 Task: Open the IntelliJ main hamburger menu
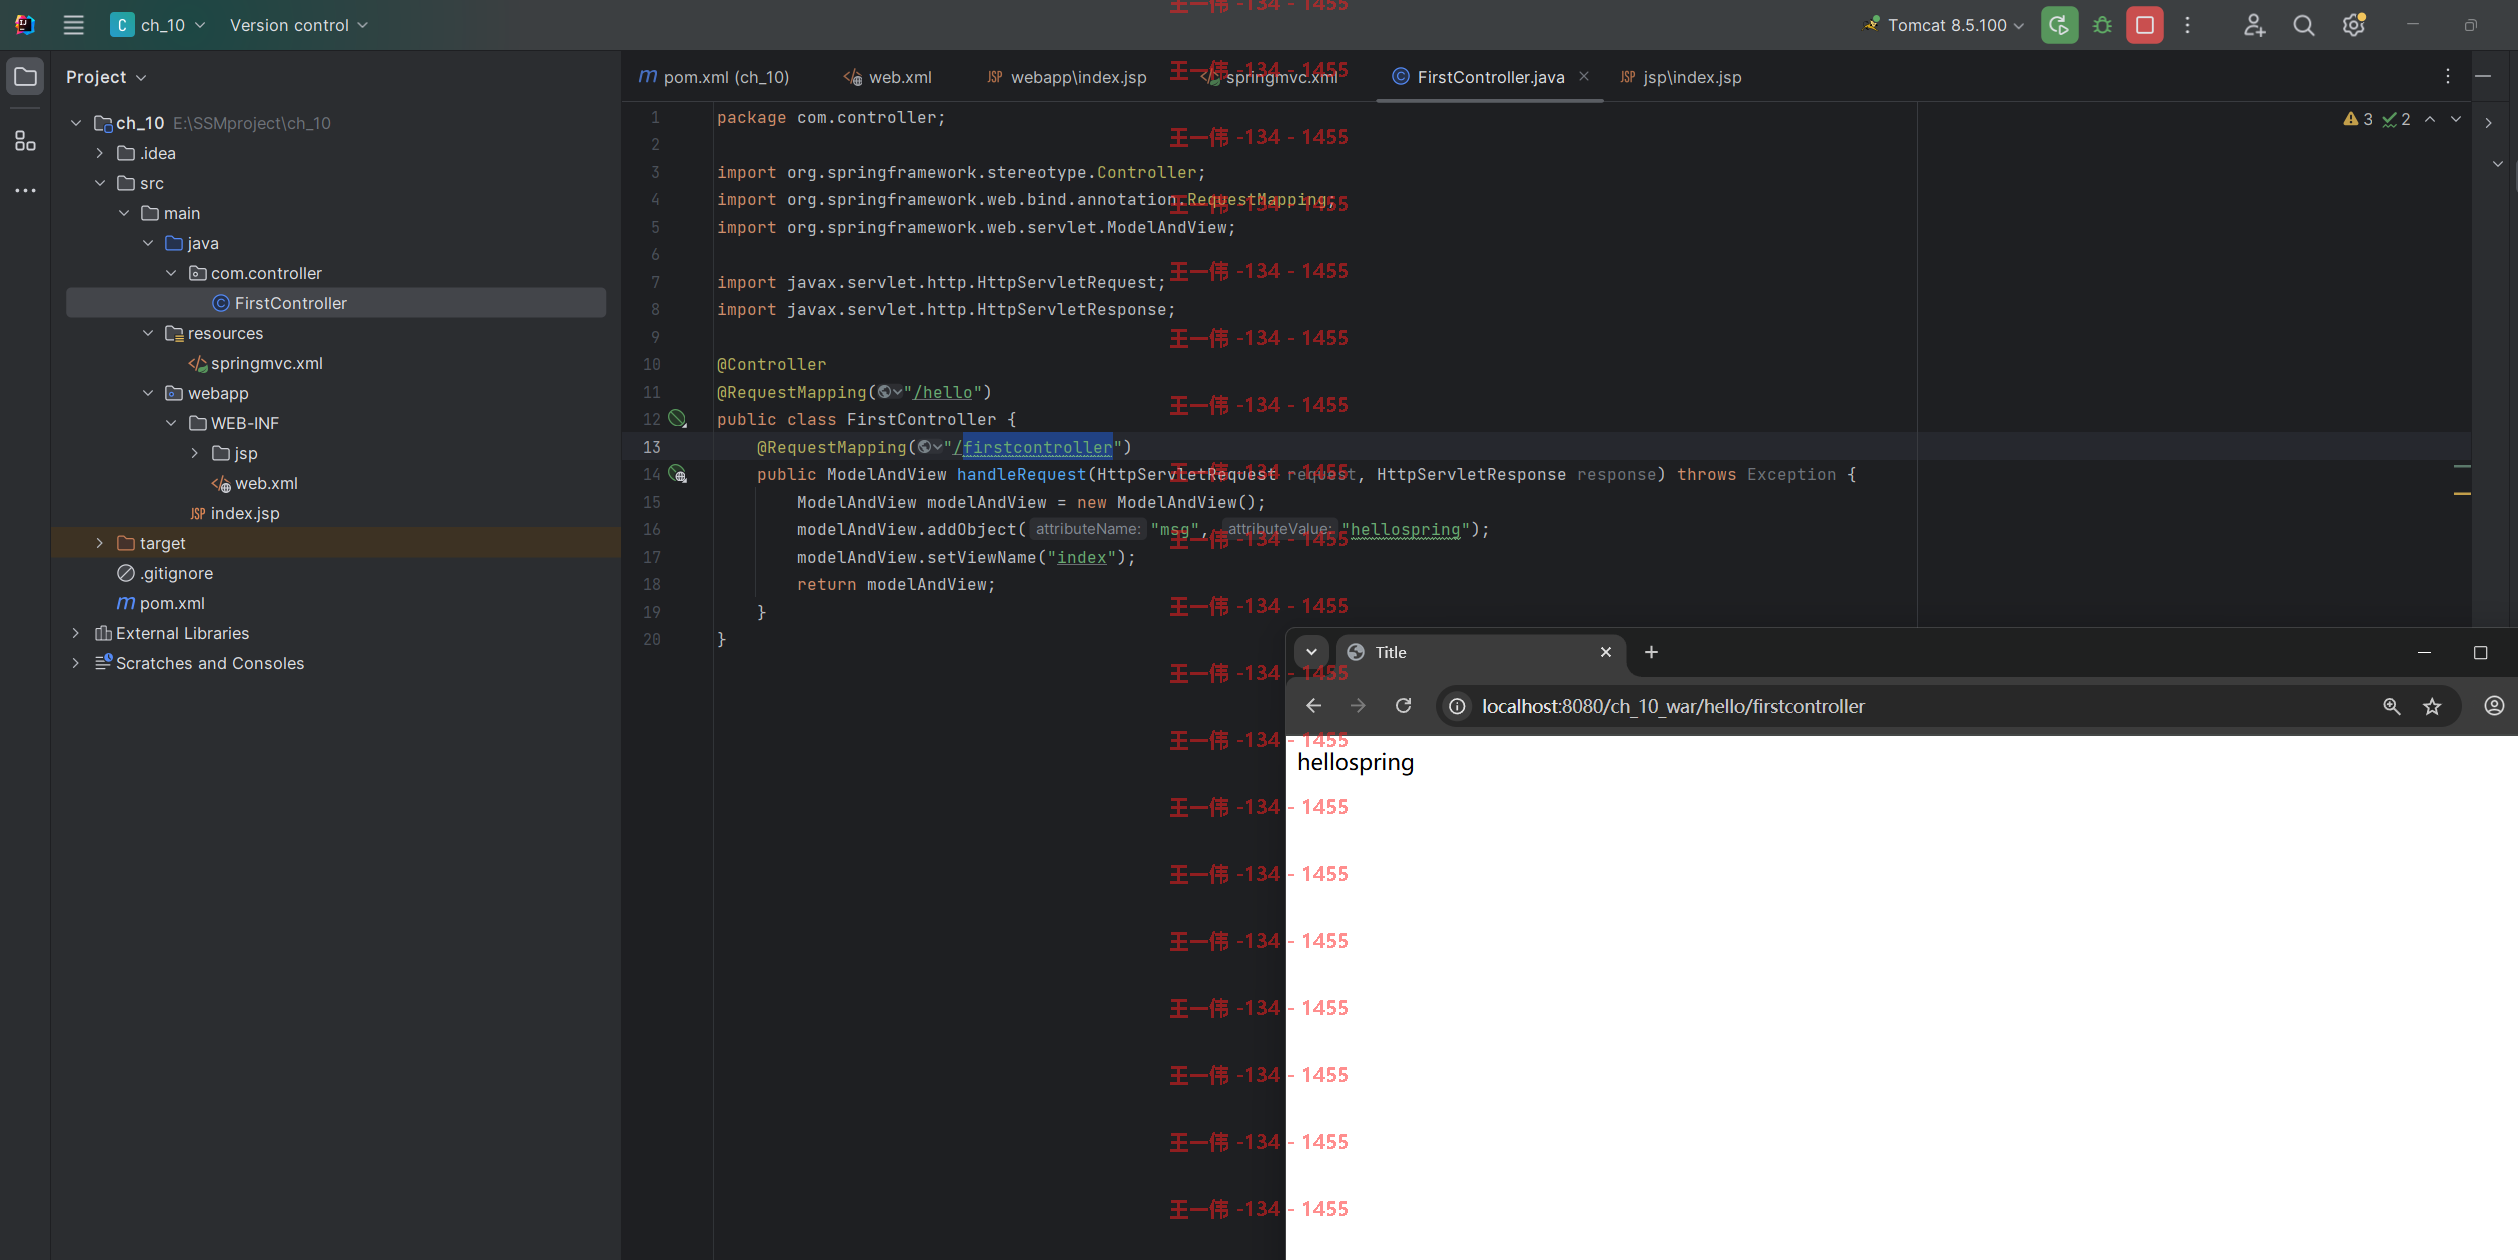73,25
